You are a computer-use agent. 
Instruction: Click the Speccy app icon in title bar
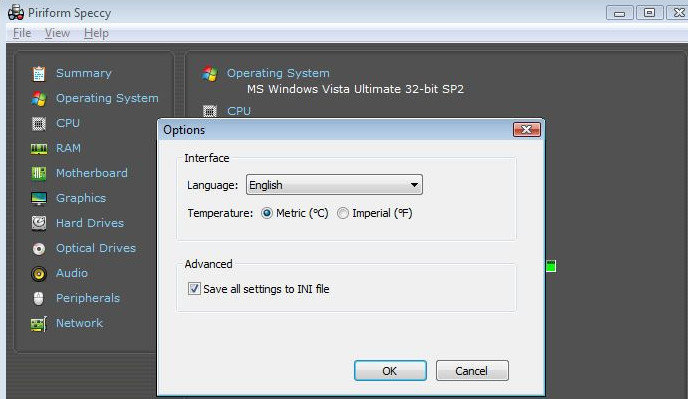tap(16, 12)
